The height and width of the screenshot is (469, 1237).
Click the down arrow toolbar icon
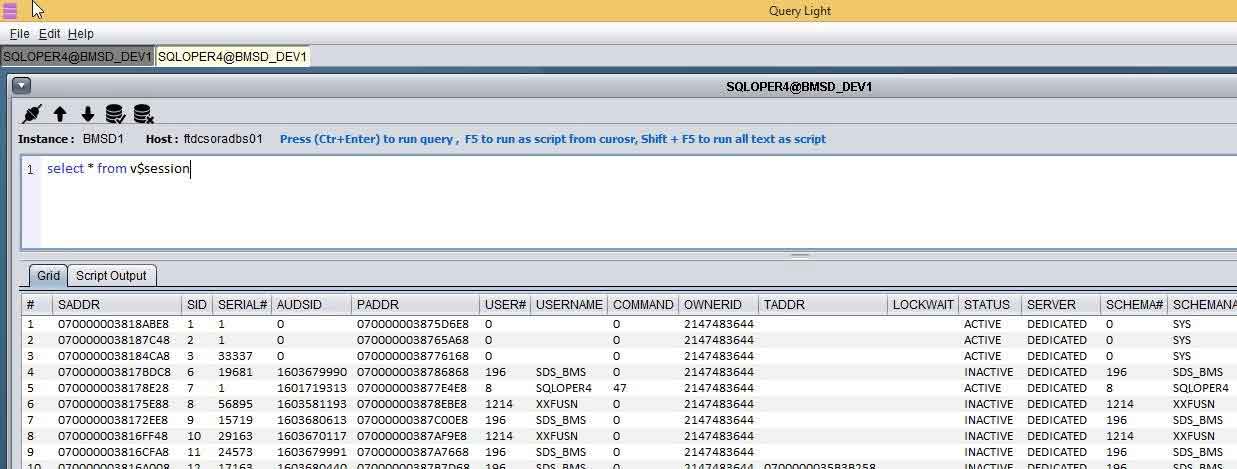tap(88, 114)
